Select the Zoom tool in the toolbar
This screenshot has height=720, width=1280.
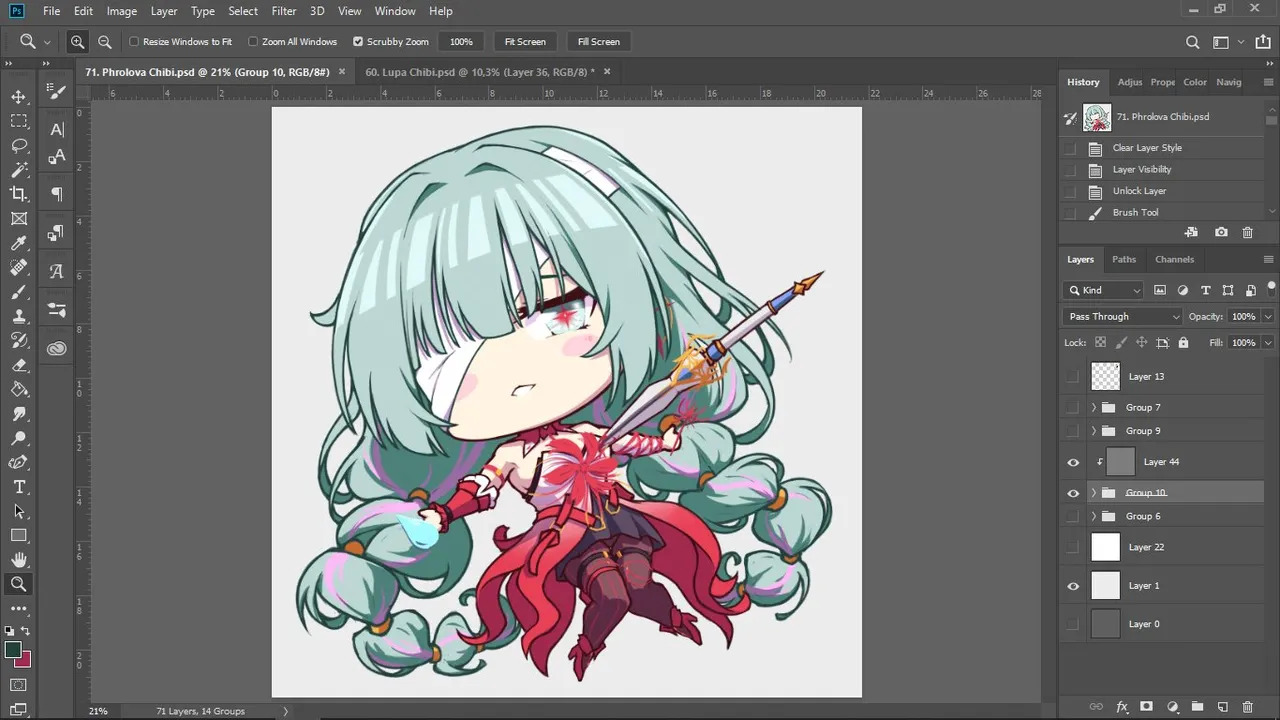(19, 584)
